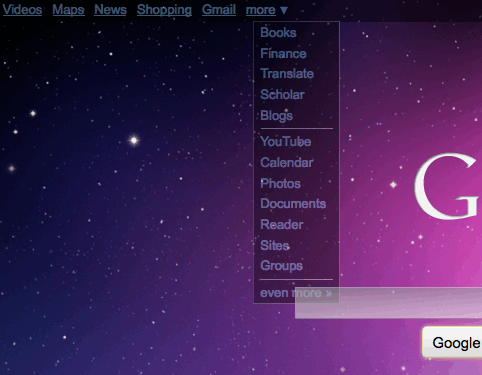The height and width of the screenshot is (375, 482).
Task: Select Books from the more menu
Action: pyautogui.click(x=278, y=33)
